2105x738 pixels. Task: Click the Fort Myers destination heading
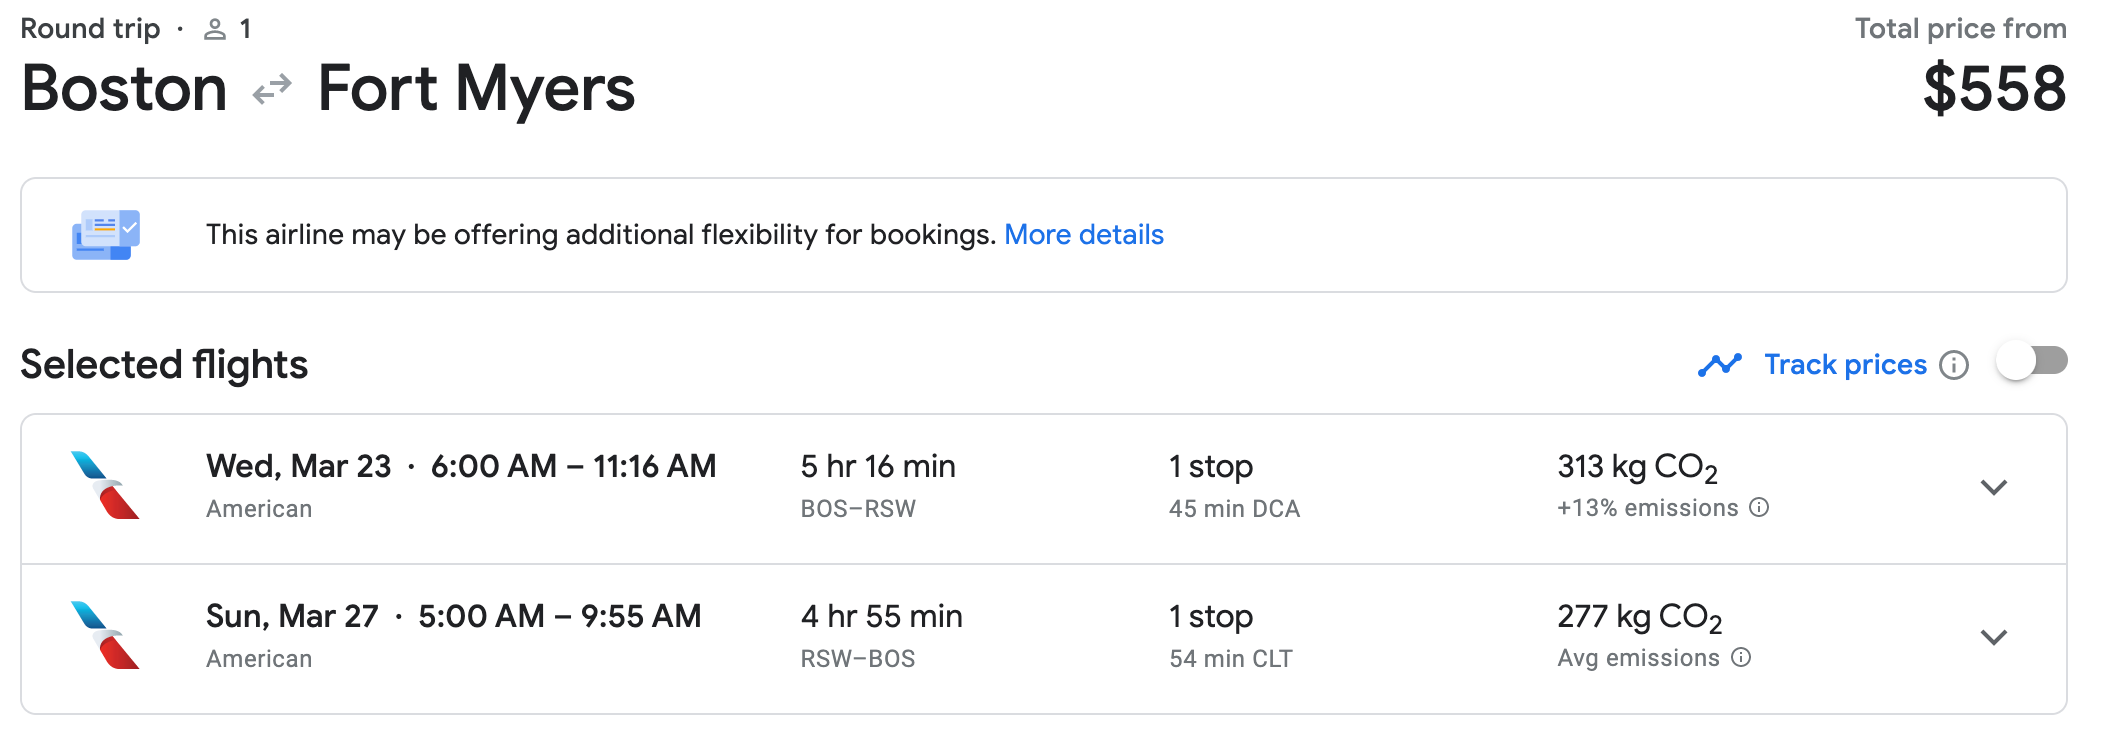click(476, 89)
